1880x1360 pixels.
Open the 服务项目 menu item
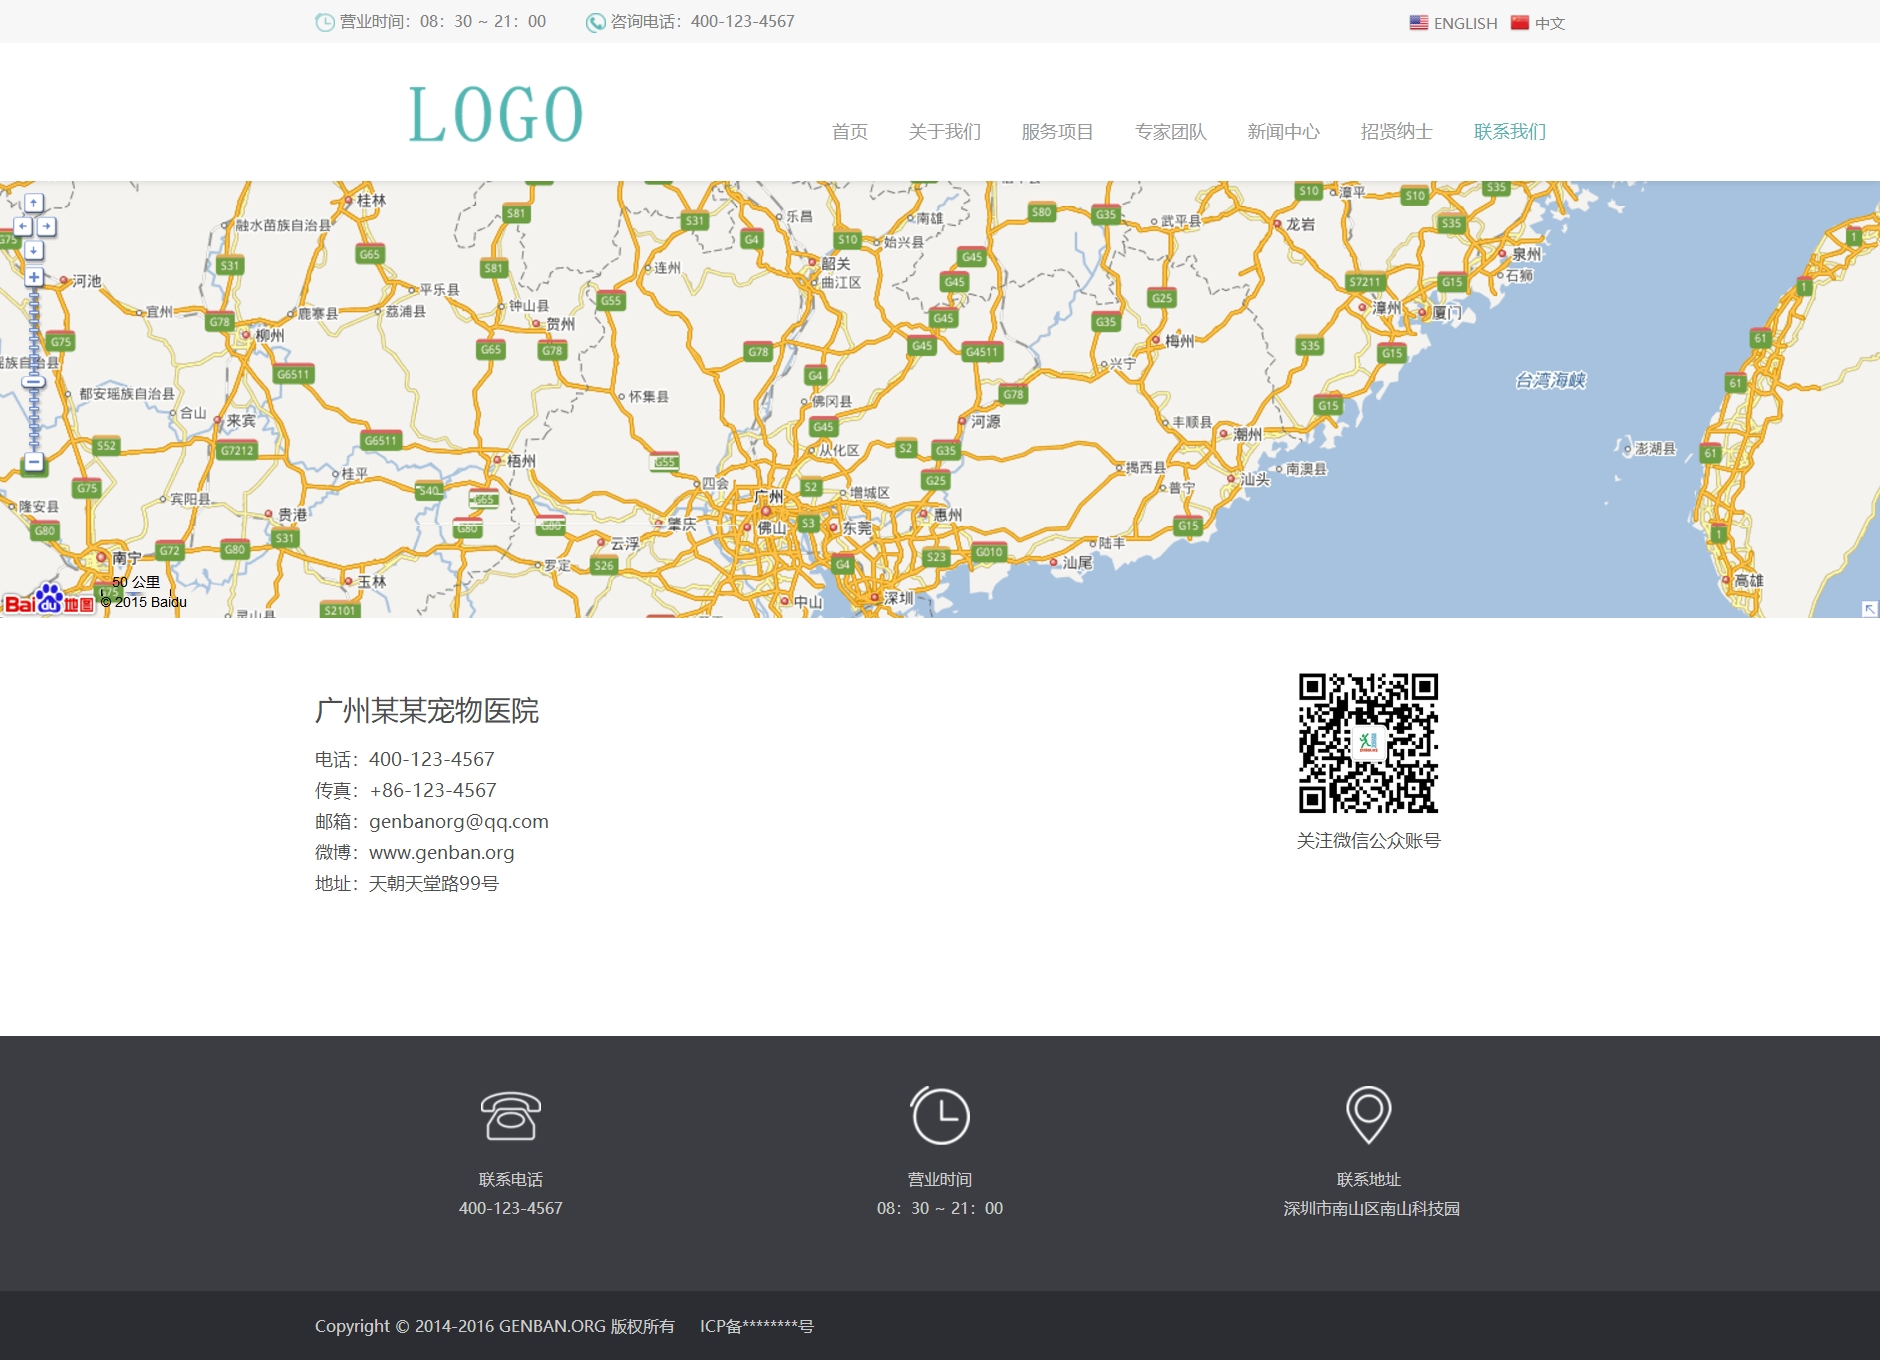tap(1057, 132)
